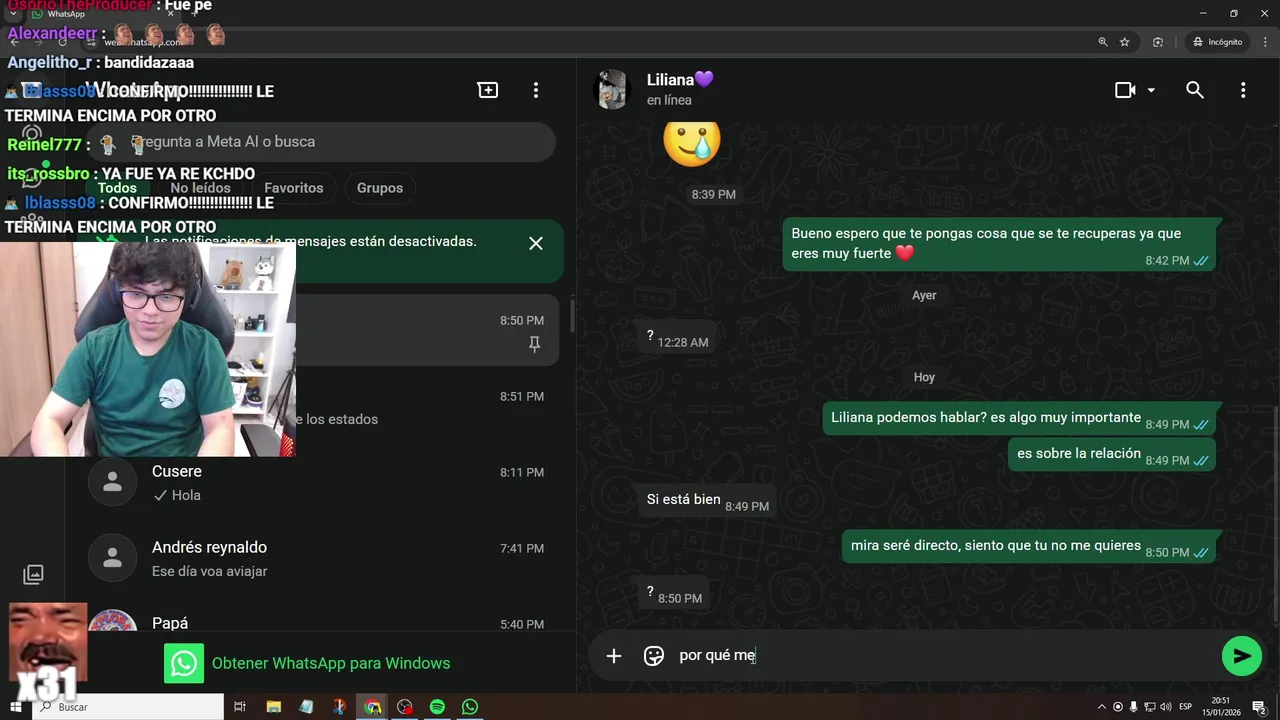Viewport: 1280px width, 720px height.
Task: Open the volume control in system tray
Action: pos(1165,707)
